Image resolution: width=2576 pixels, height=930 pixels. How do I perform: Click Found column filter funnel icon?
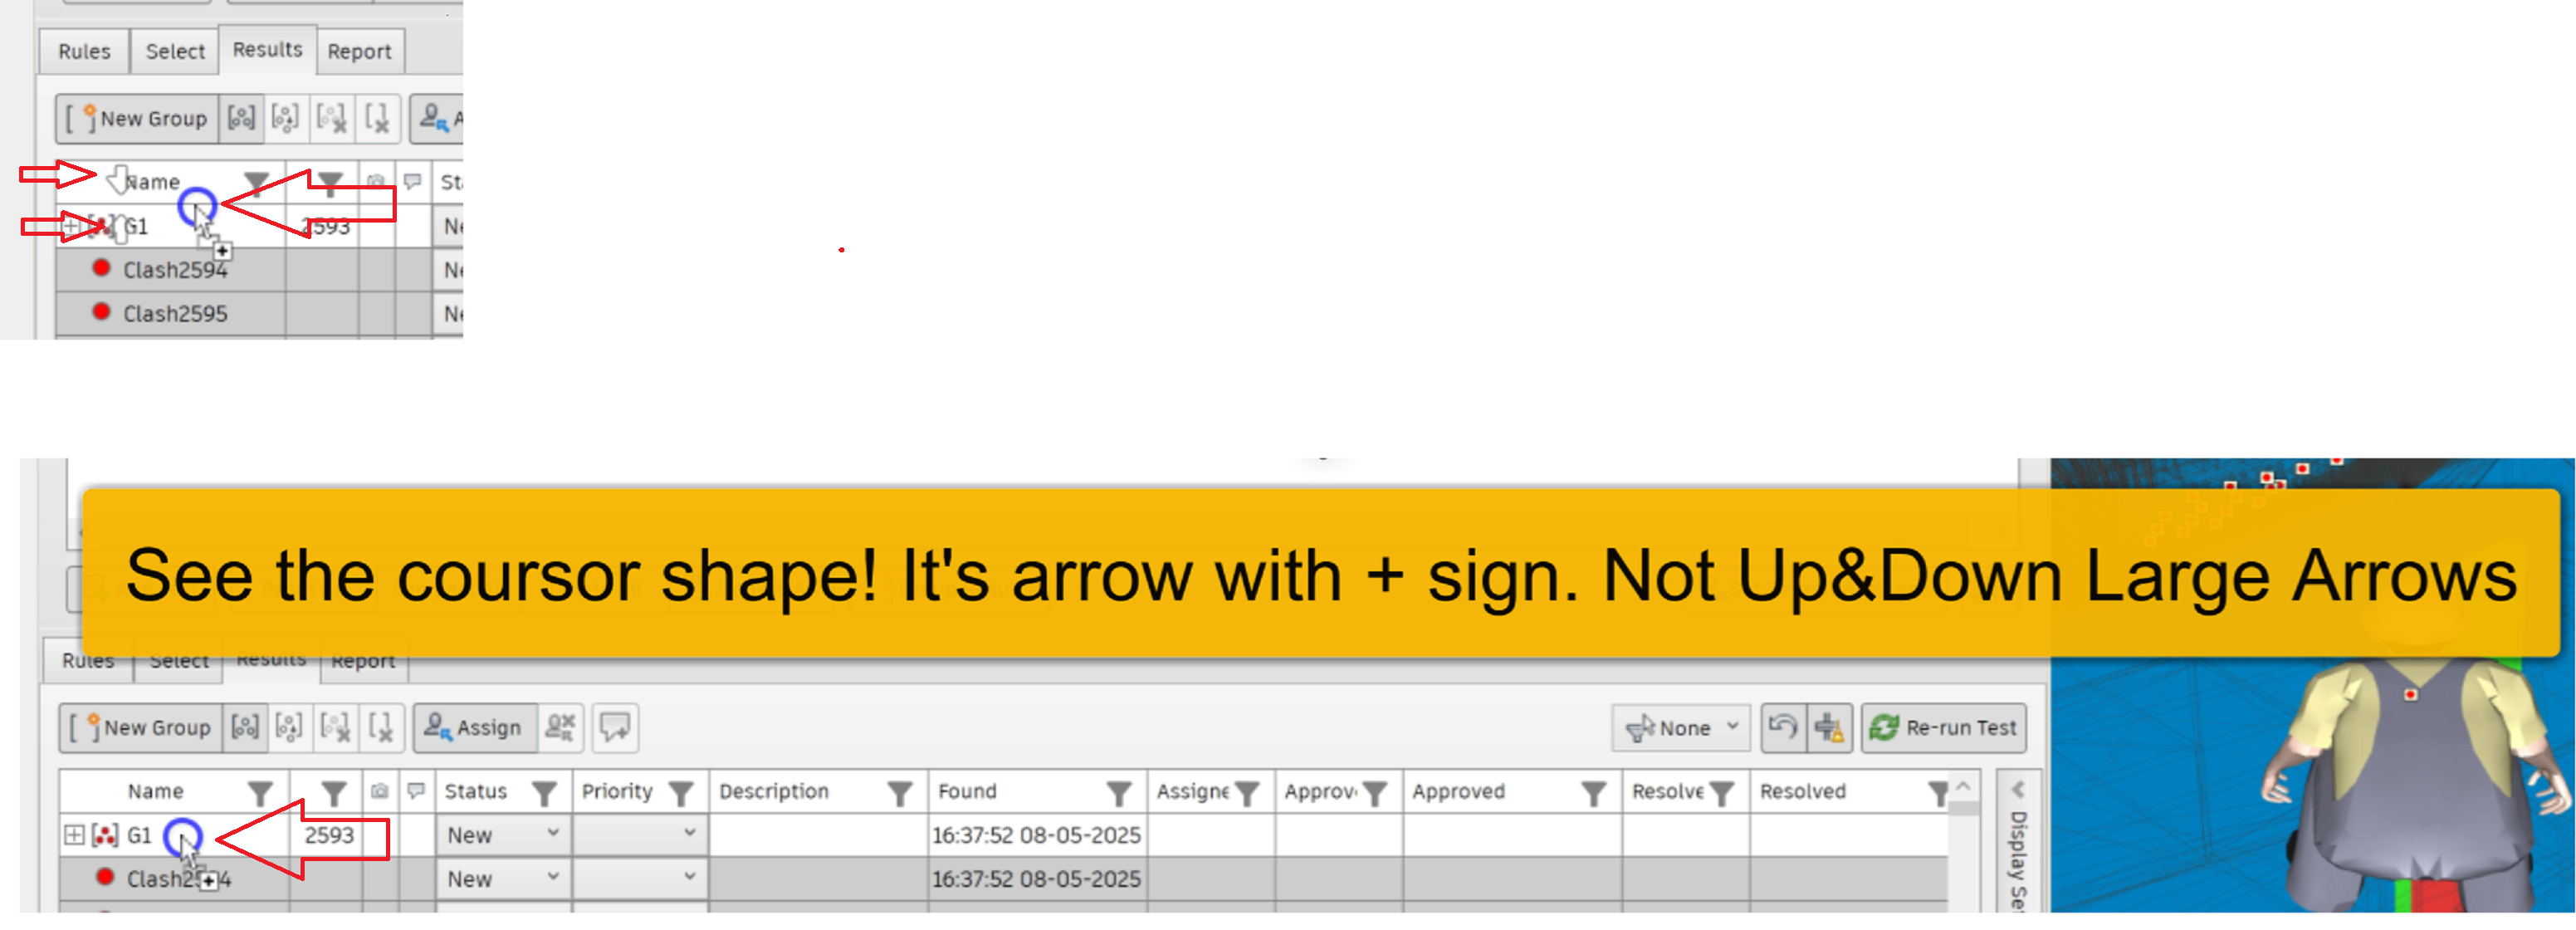point(1118,793)
